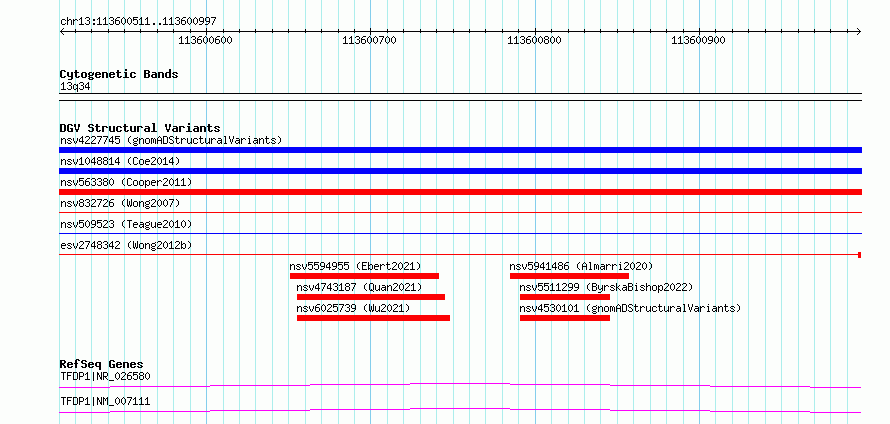Open variant nsv832726 (Wong2007) label
The height and width of the screenshot is (424, 890).
coord(120,203)
